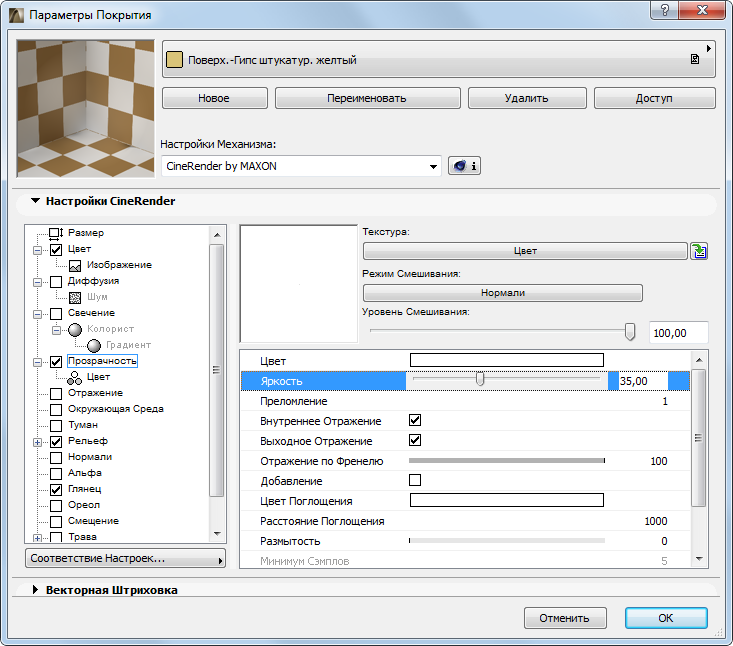Toggle the Цвет channel checkbox
733x646 pixels.
[x=56, y=250]
